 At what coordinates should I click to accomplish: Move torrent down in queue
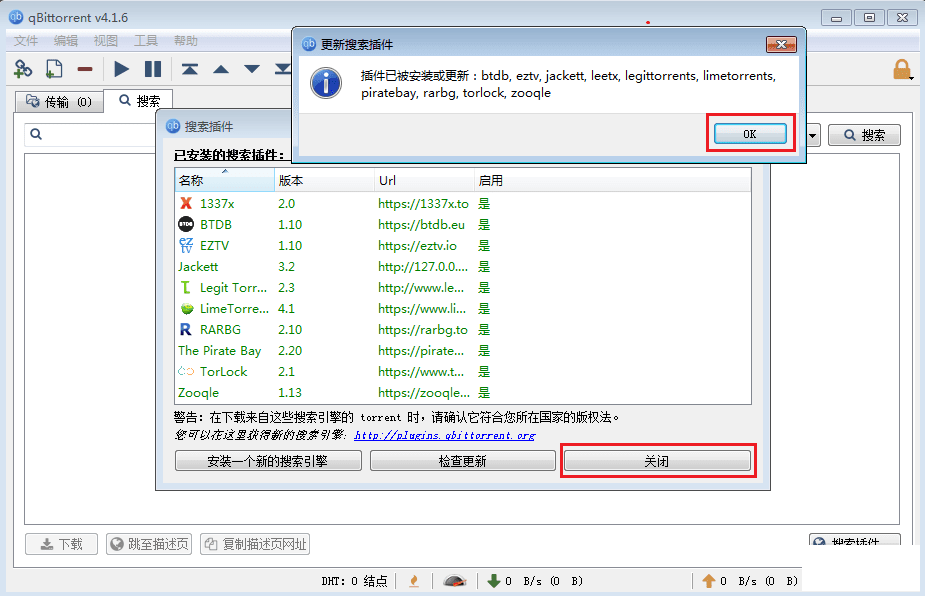pyautogui.click(x=252, y=69)
